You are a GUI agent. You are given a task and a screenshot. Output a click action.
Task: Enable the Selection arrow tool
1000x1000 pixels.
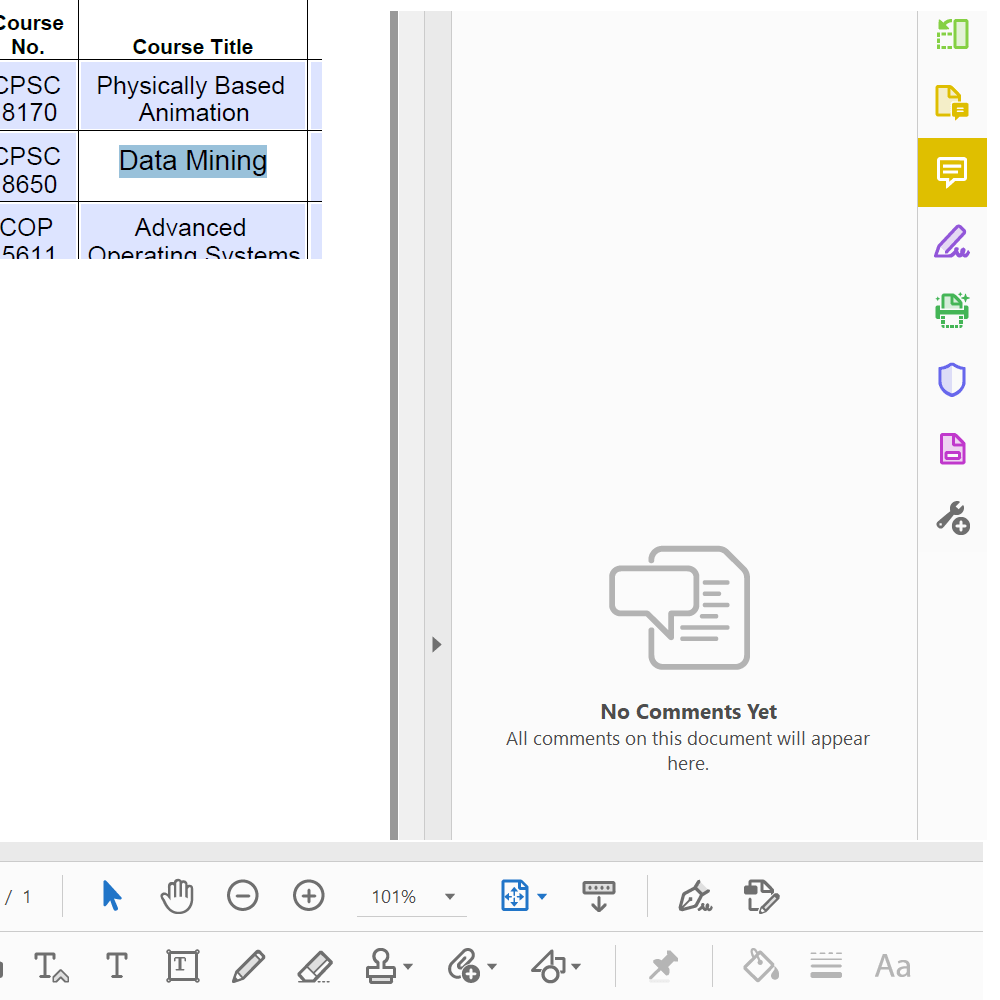(x=112, y=896)
